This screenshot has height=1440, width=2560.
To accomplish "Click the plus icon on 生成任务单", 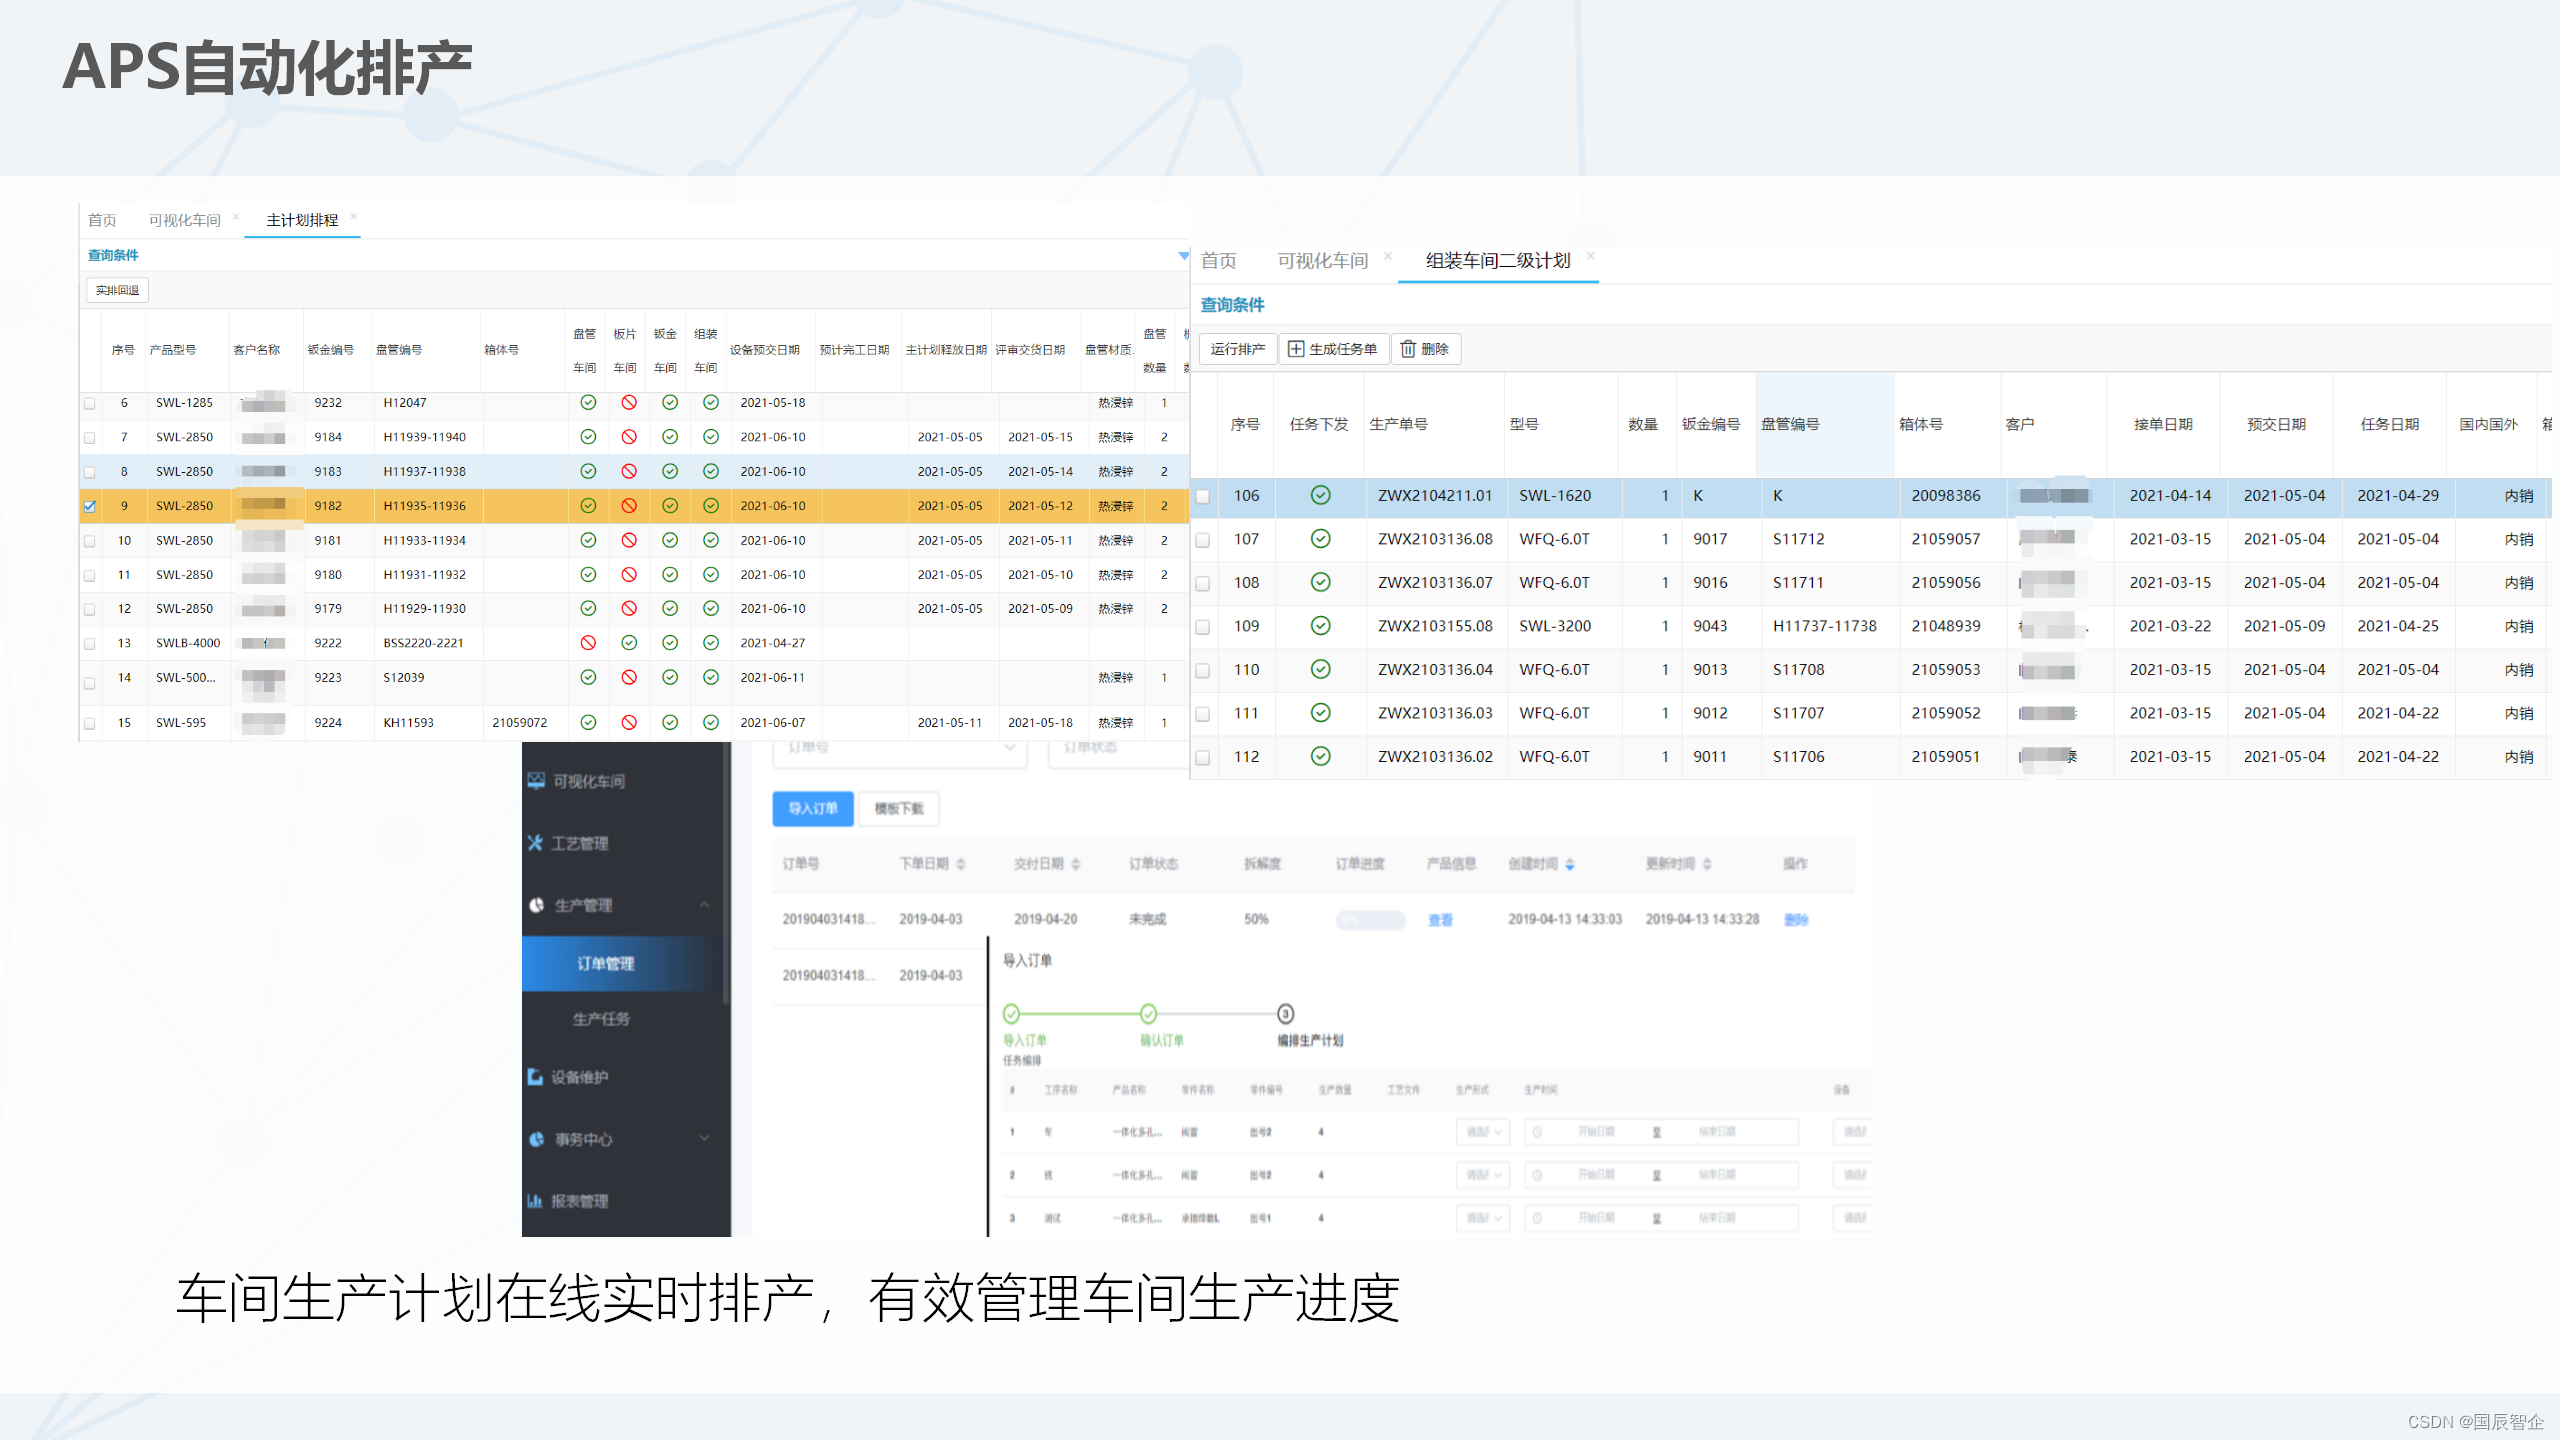I will pyautogui.click(x=1295, y=349).
